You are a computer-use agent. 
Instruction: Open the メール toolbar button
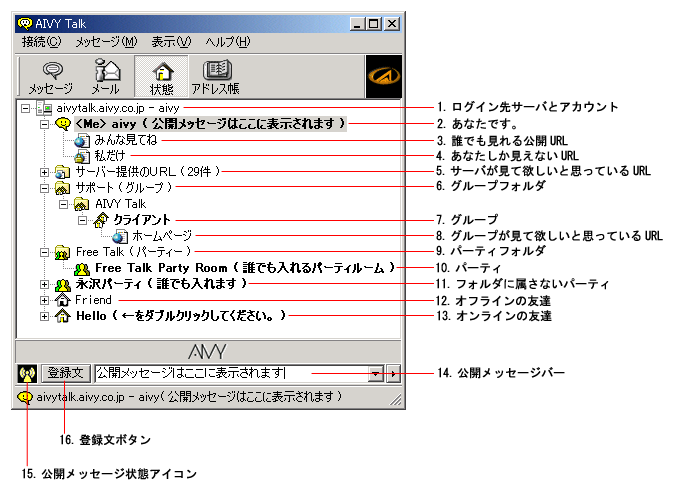[106, 77]
